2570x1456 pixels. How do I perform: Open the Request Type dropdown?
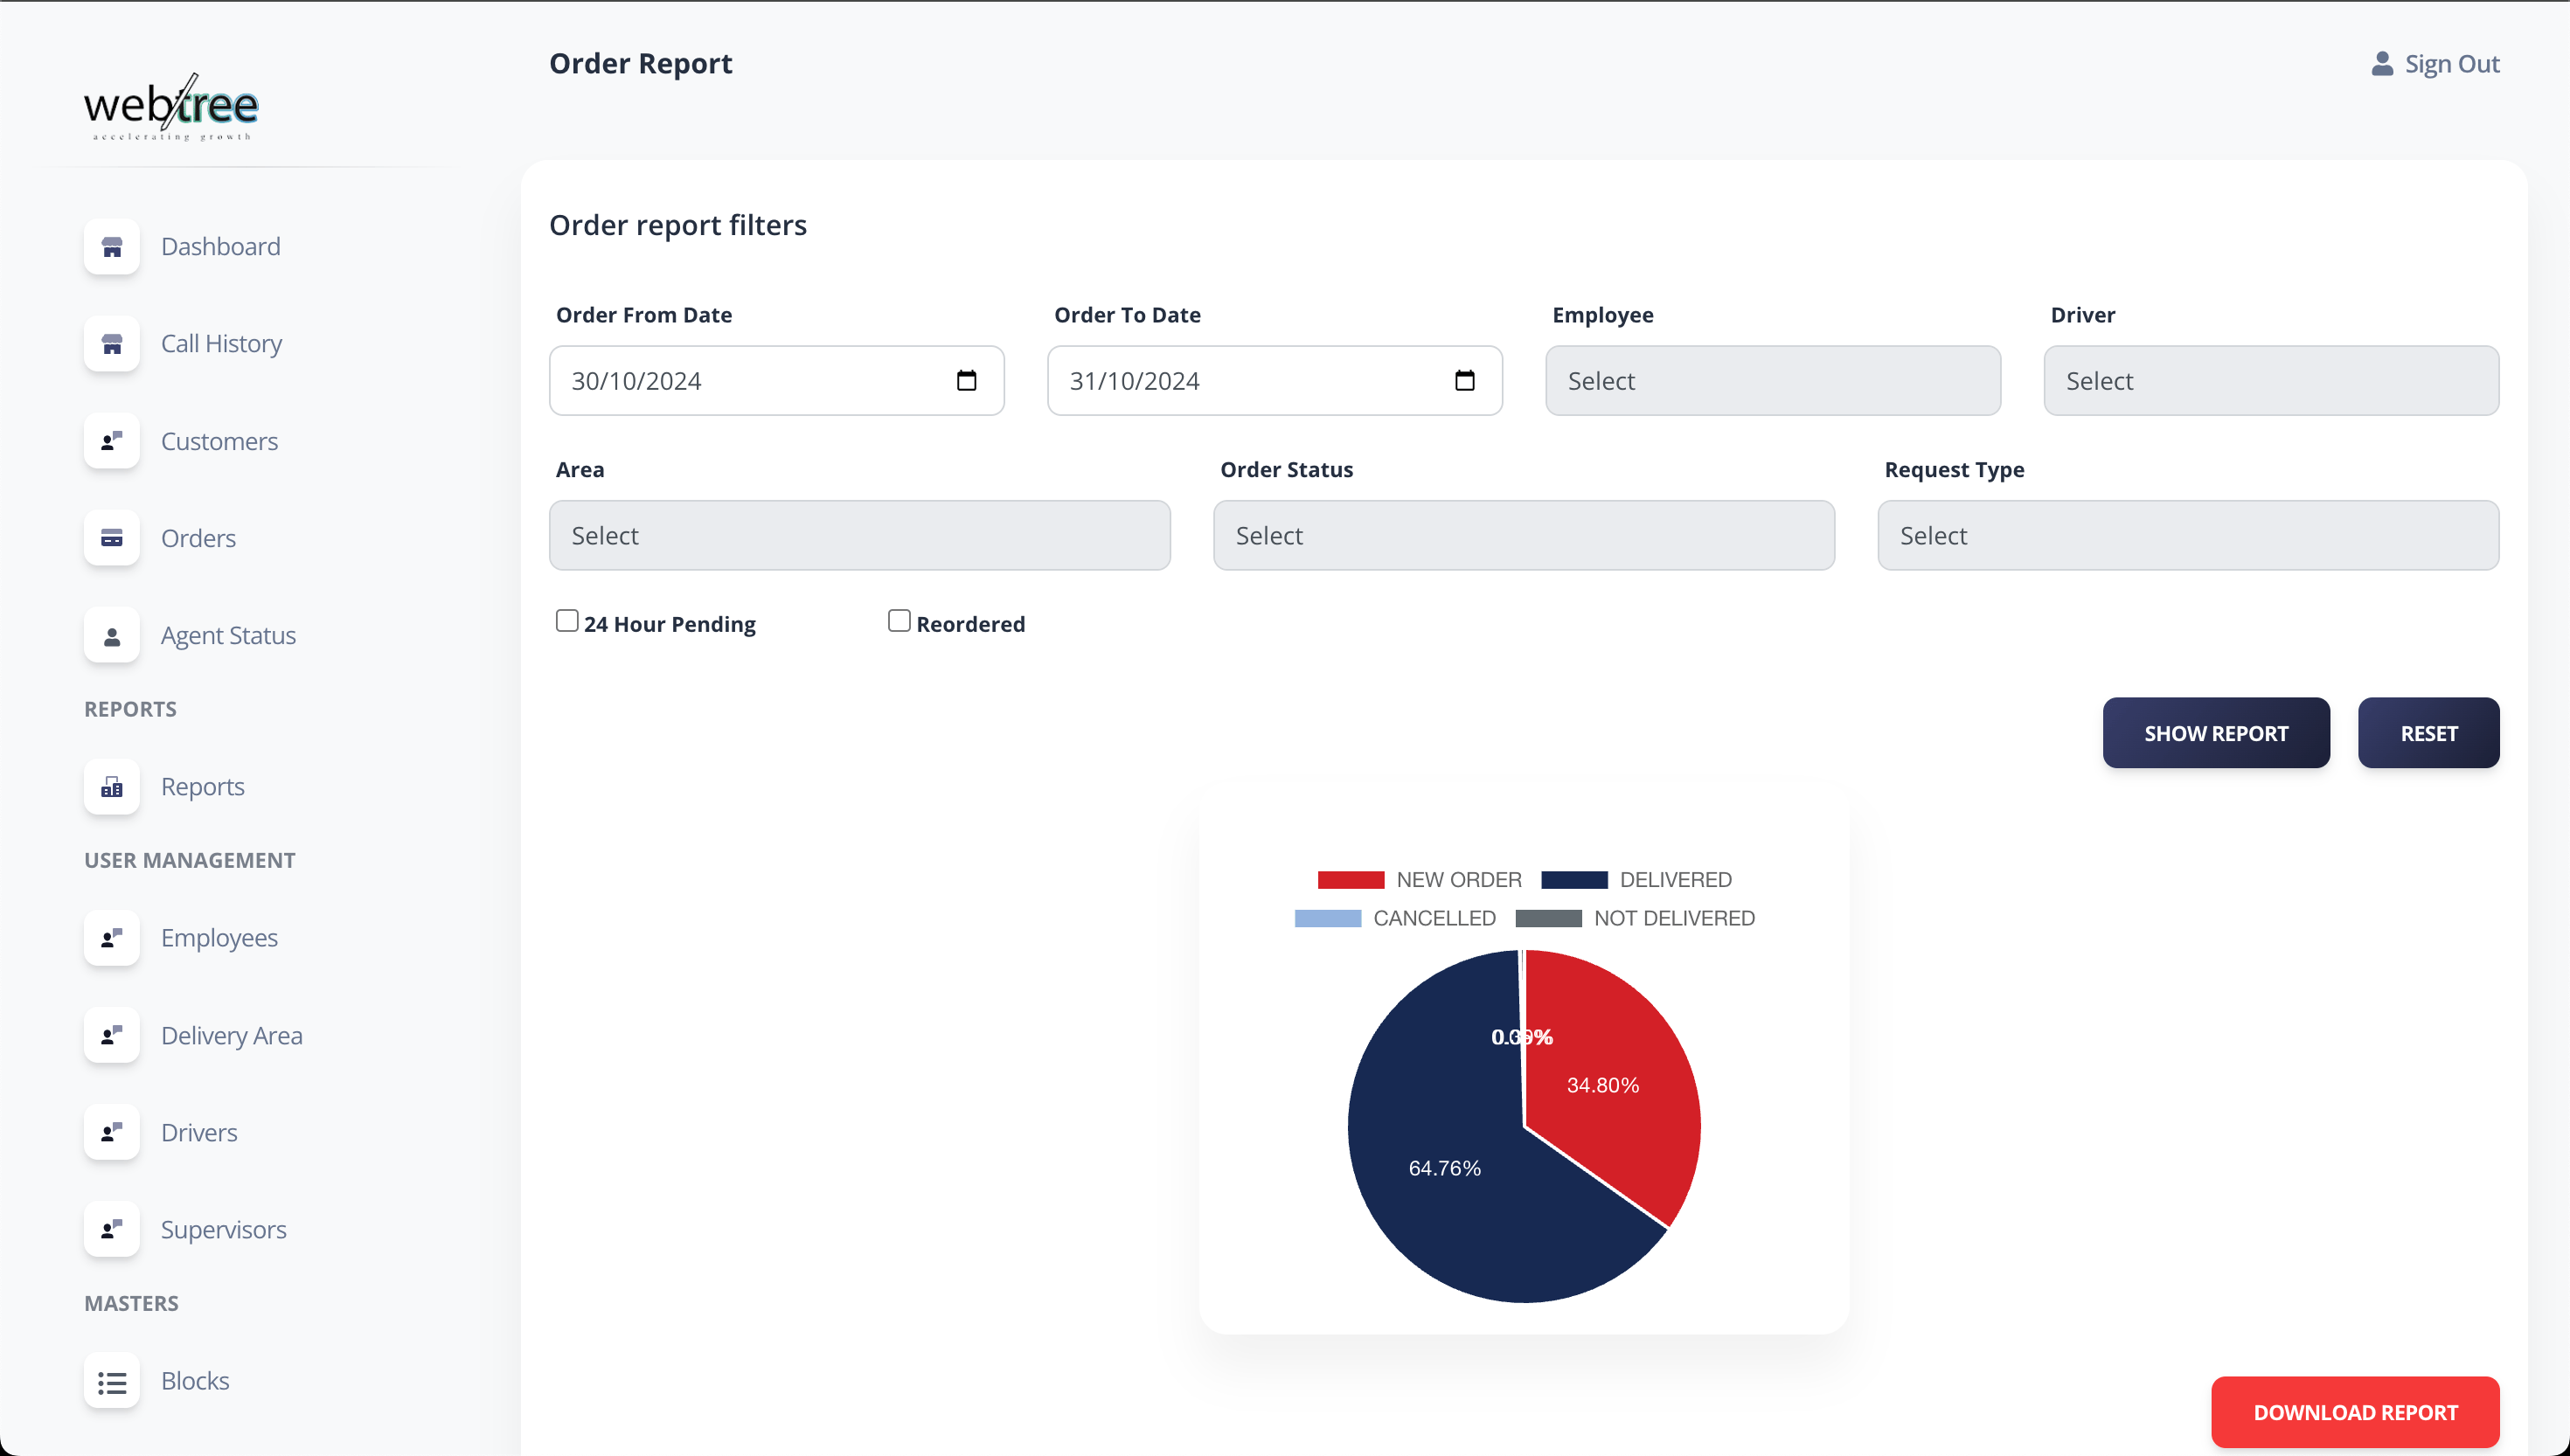[x=2188, y=536]
